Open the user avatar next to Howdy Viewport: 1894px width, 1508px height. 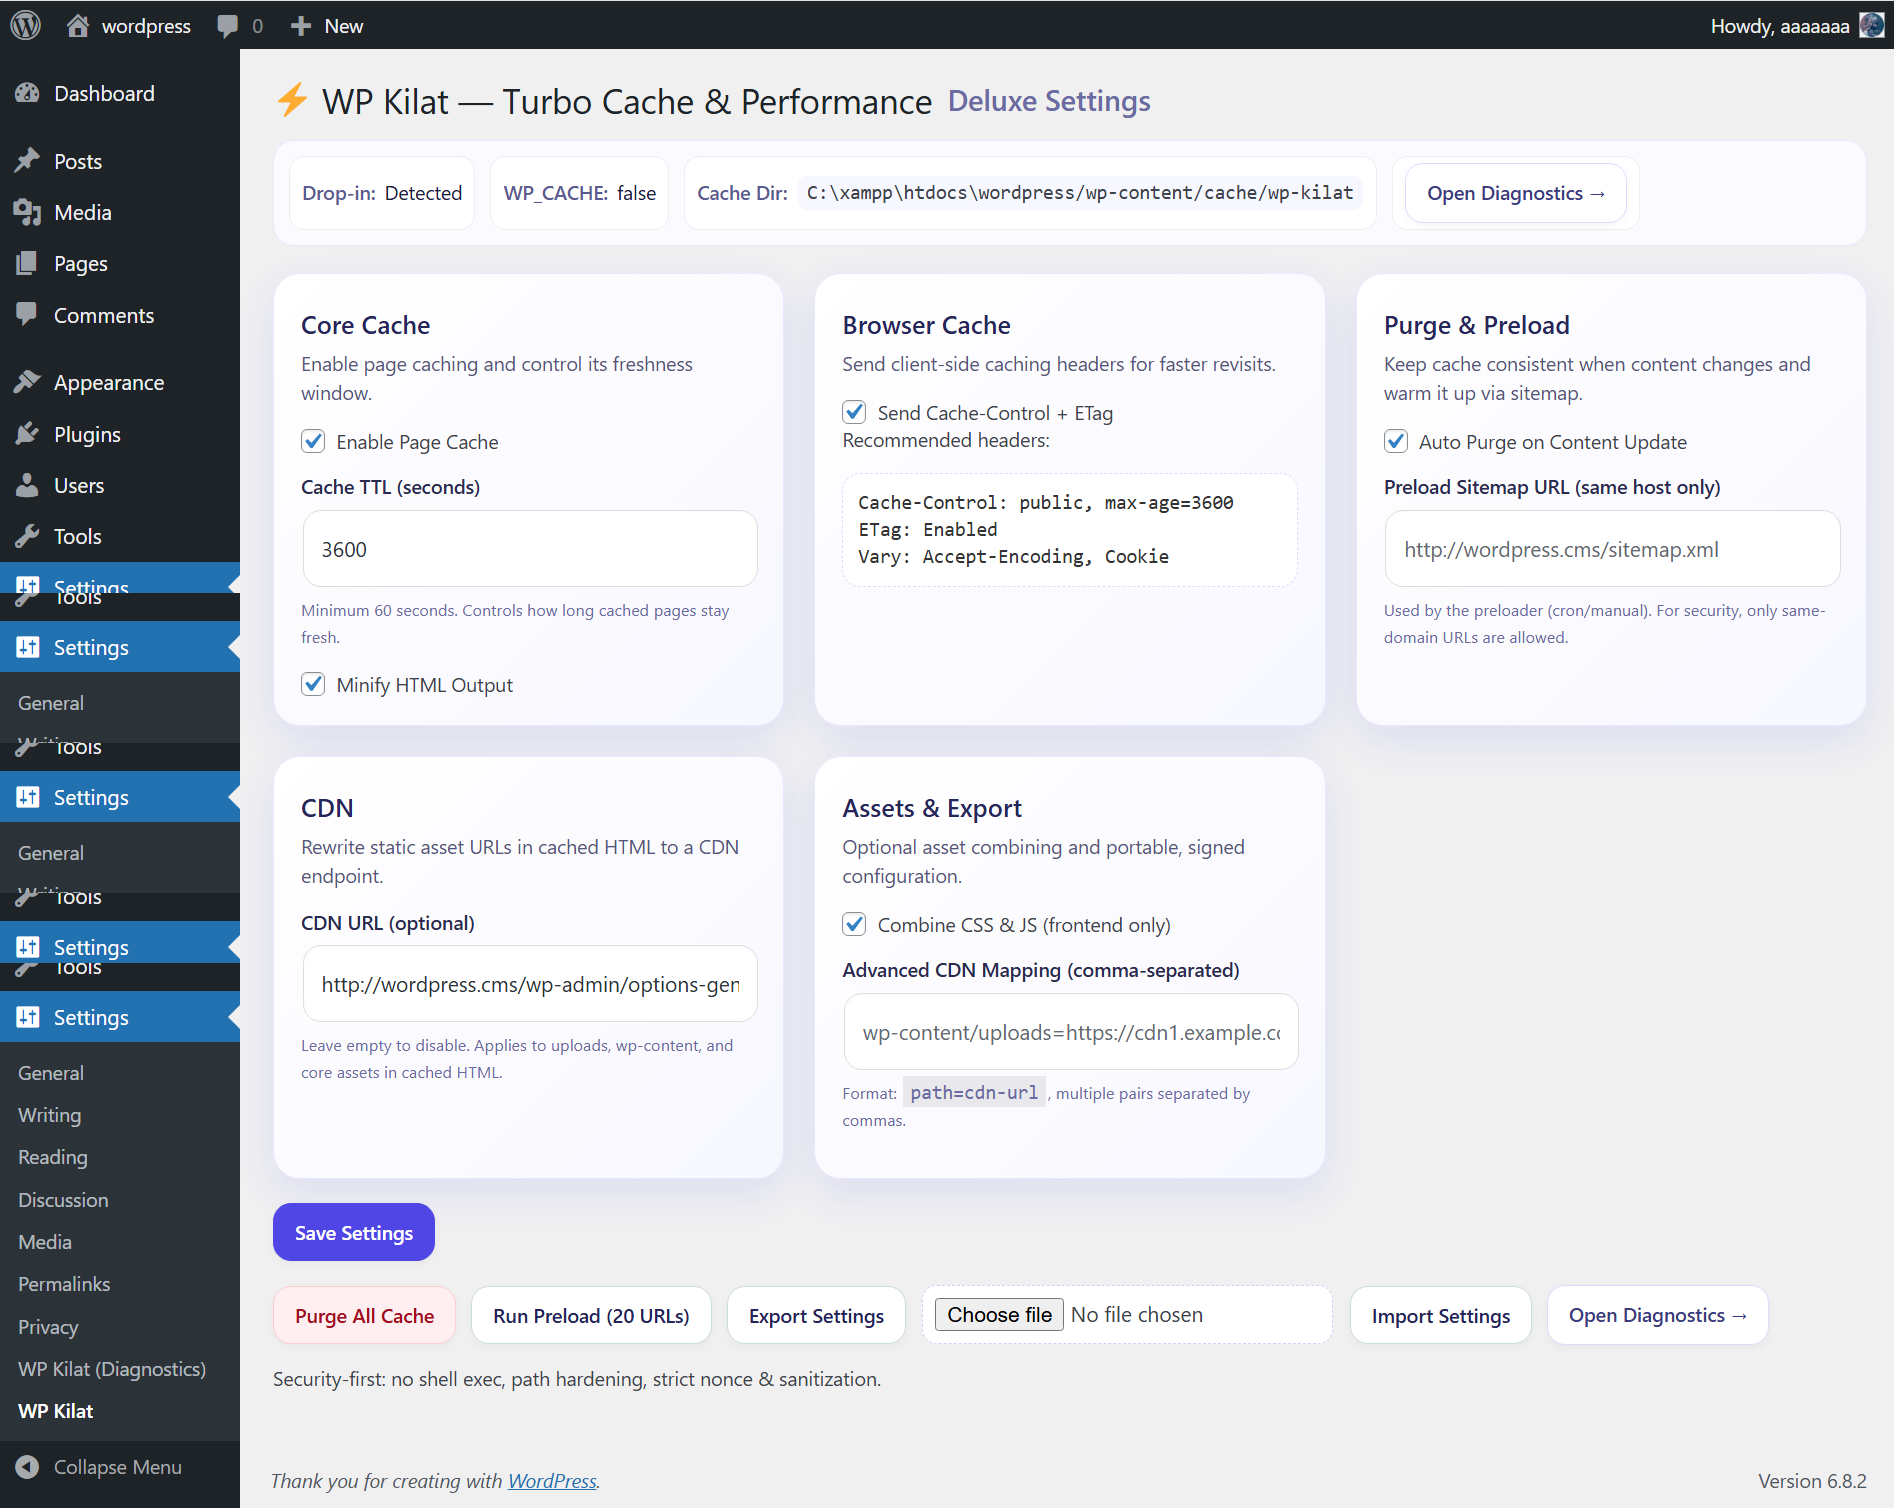(x=1871, y=25)
